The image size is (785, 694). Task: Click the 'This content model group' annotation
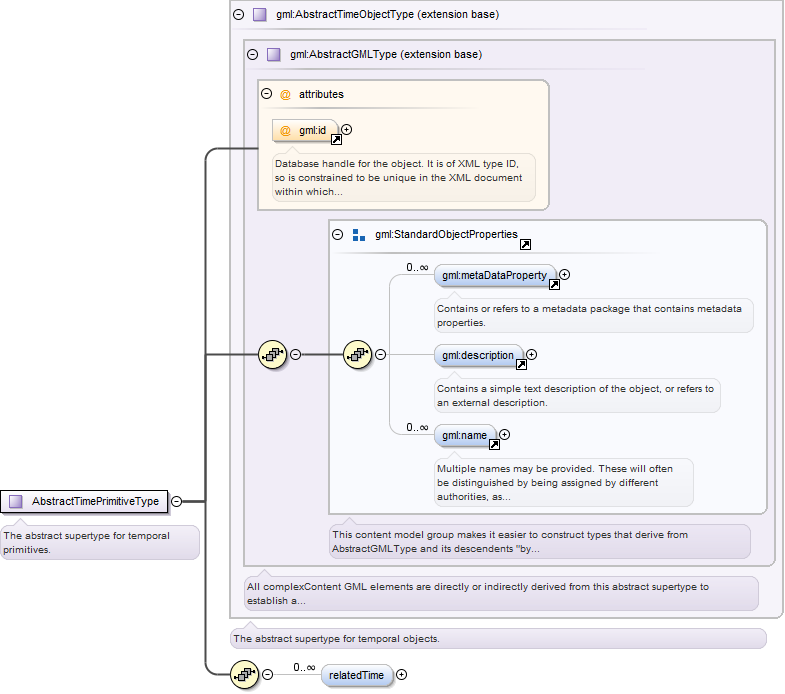[540, 542]
